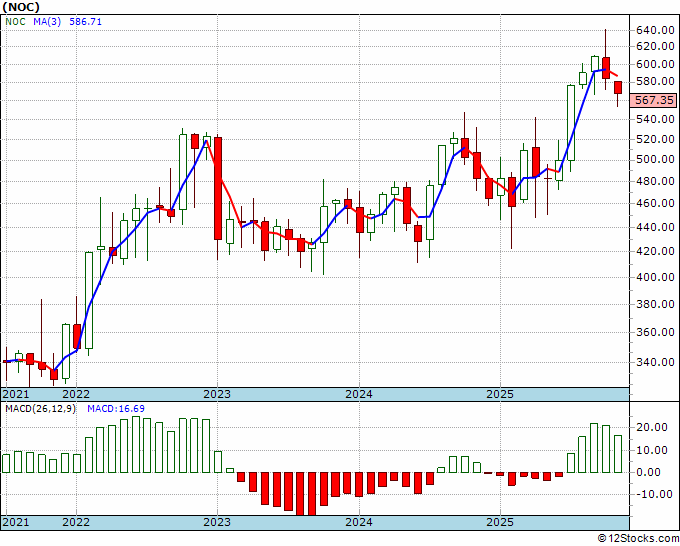Click the 620.00 price axis label
This screenshot has width=680, height=546.
pos(655,46)
